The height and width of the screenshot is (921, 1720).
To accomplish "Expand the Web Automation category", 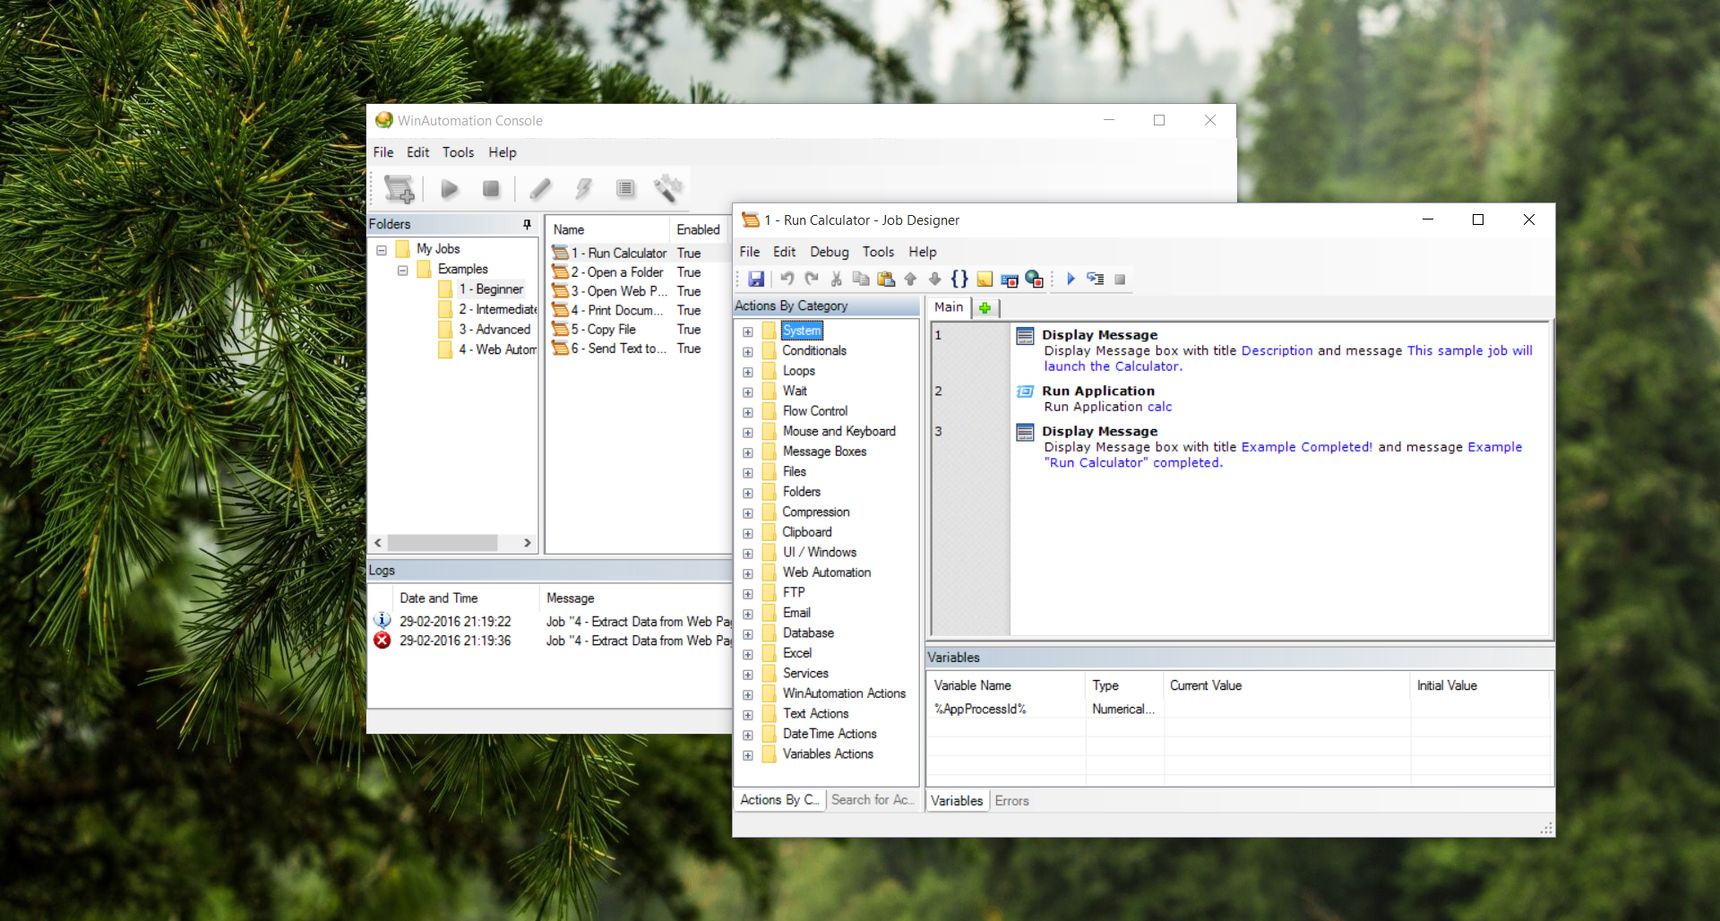I will (747, 573).
